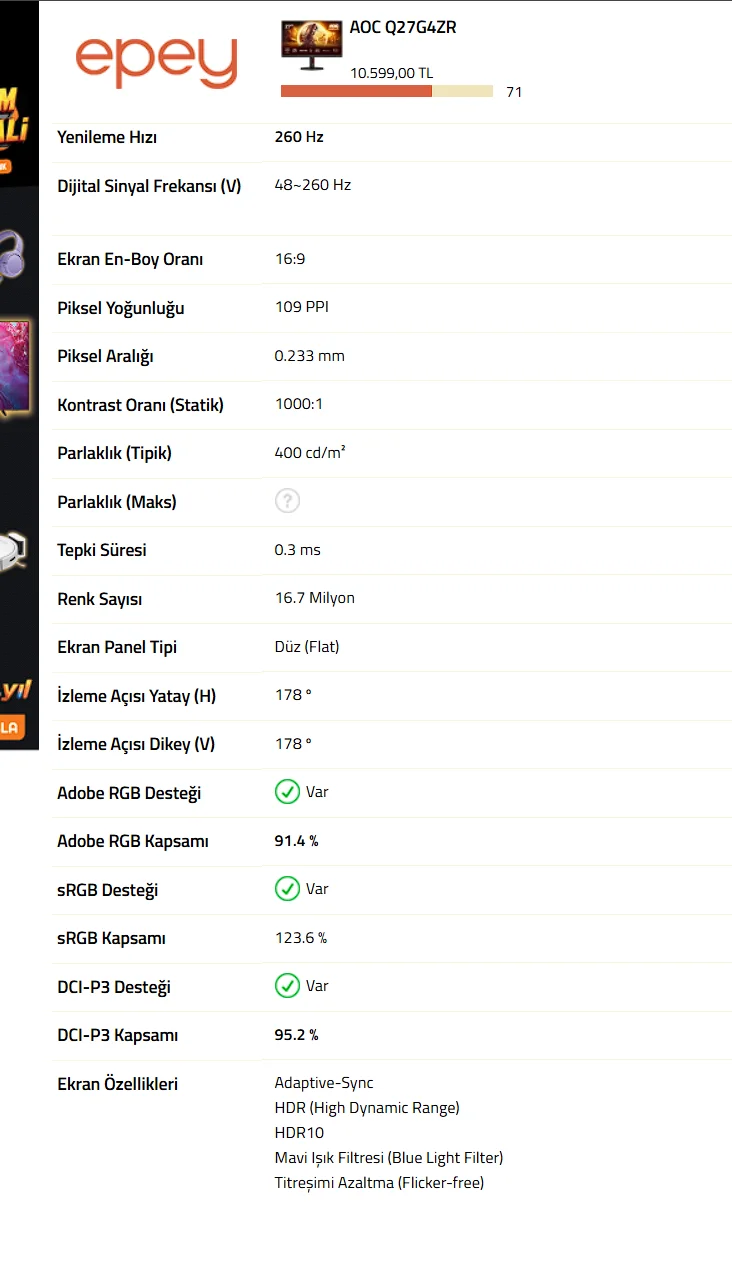The height and width of the screenshot is (1265, 732).
Task: Select the 260 Hz refresh rate value
Action: pyautogui.click(x=299, y=137)
